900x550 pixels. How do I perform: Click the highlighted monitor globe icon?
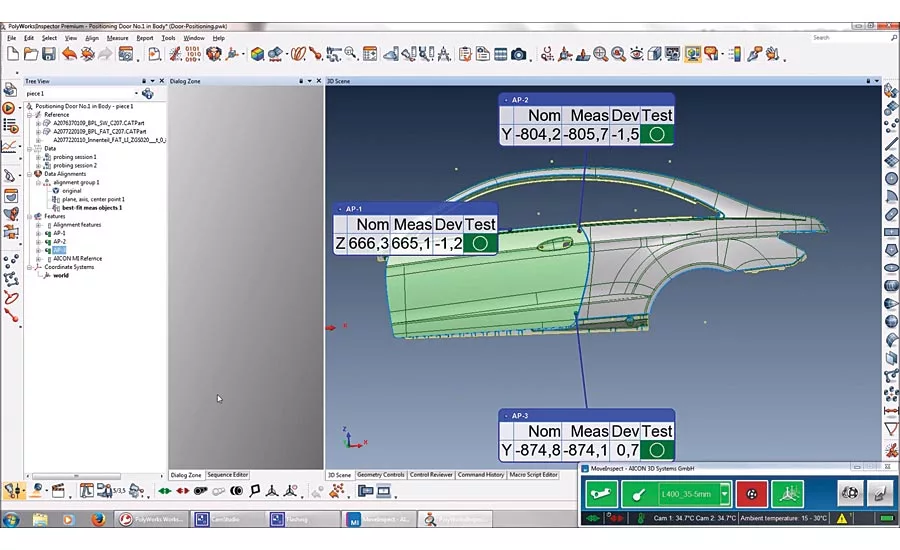coord(692,54)
